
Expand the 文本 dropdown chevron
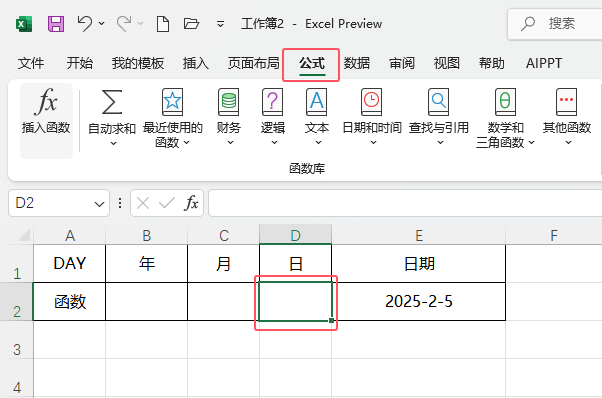318,143
